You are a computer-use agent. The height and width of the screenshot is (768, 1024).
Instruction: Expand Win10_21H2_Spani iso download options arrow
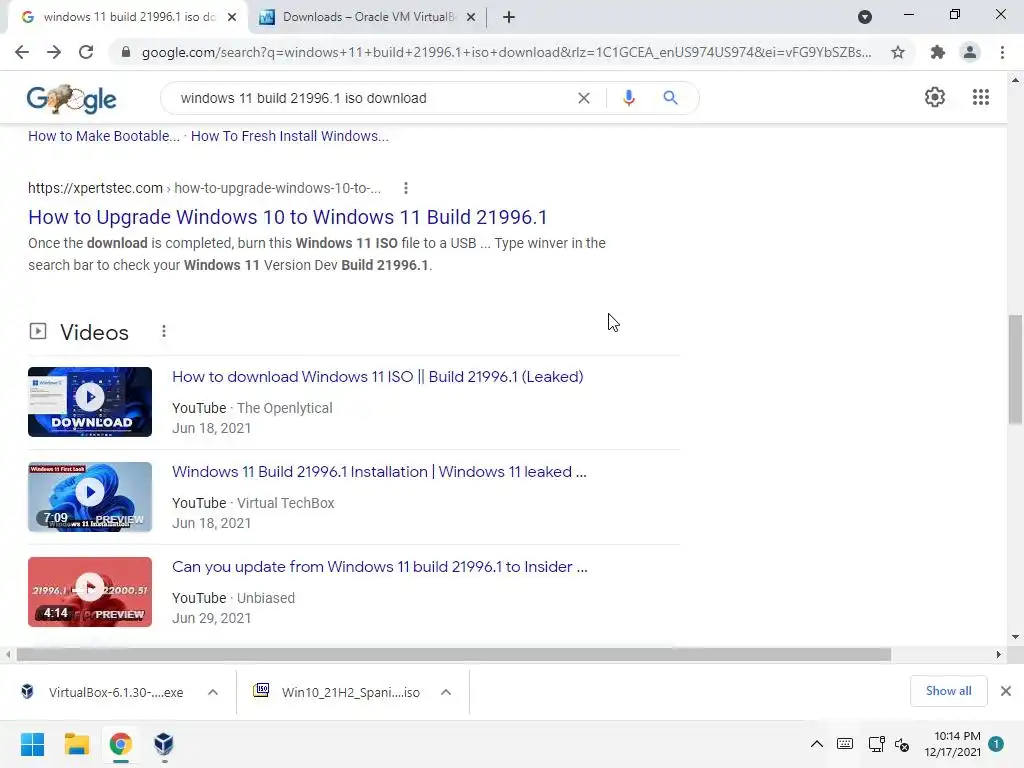[446, 692]
